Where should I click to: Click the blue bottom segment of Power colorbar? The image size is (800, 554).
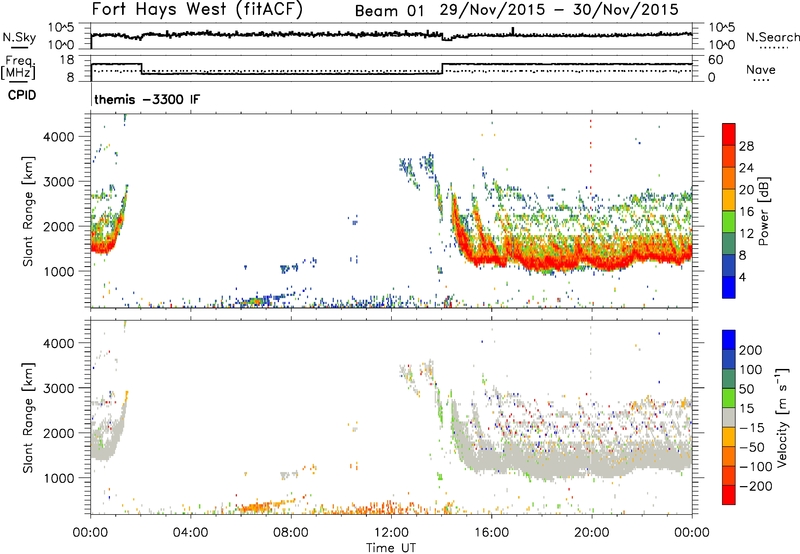(x=729, y=287)
